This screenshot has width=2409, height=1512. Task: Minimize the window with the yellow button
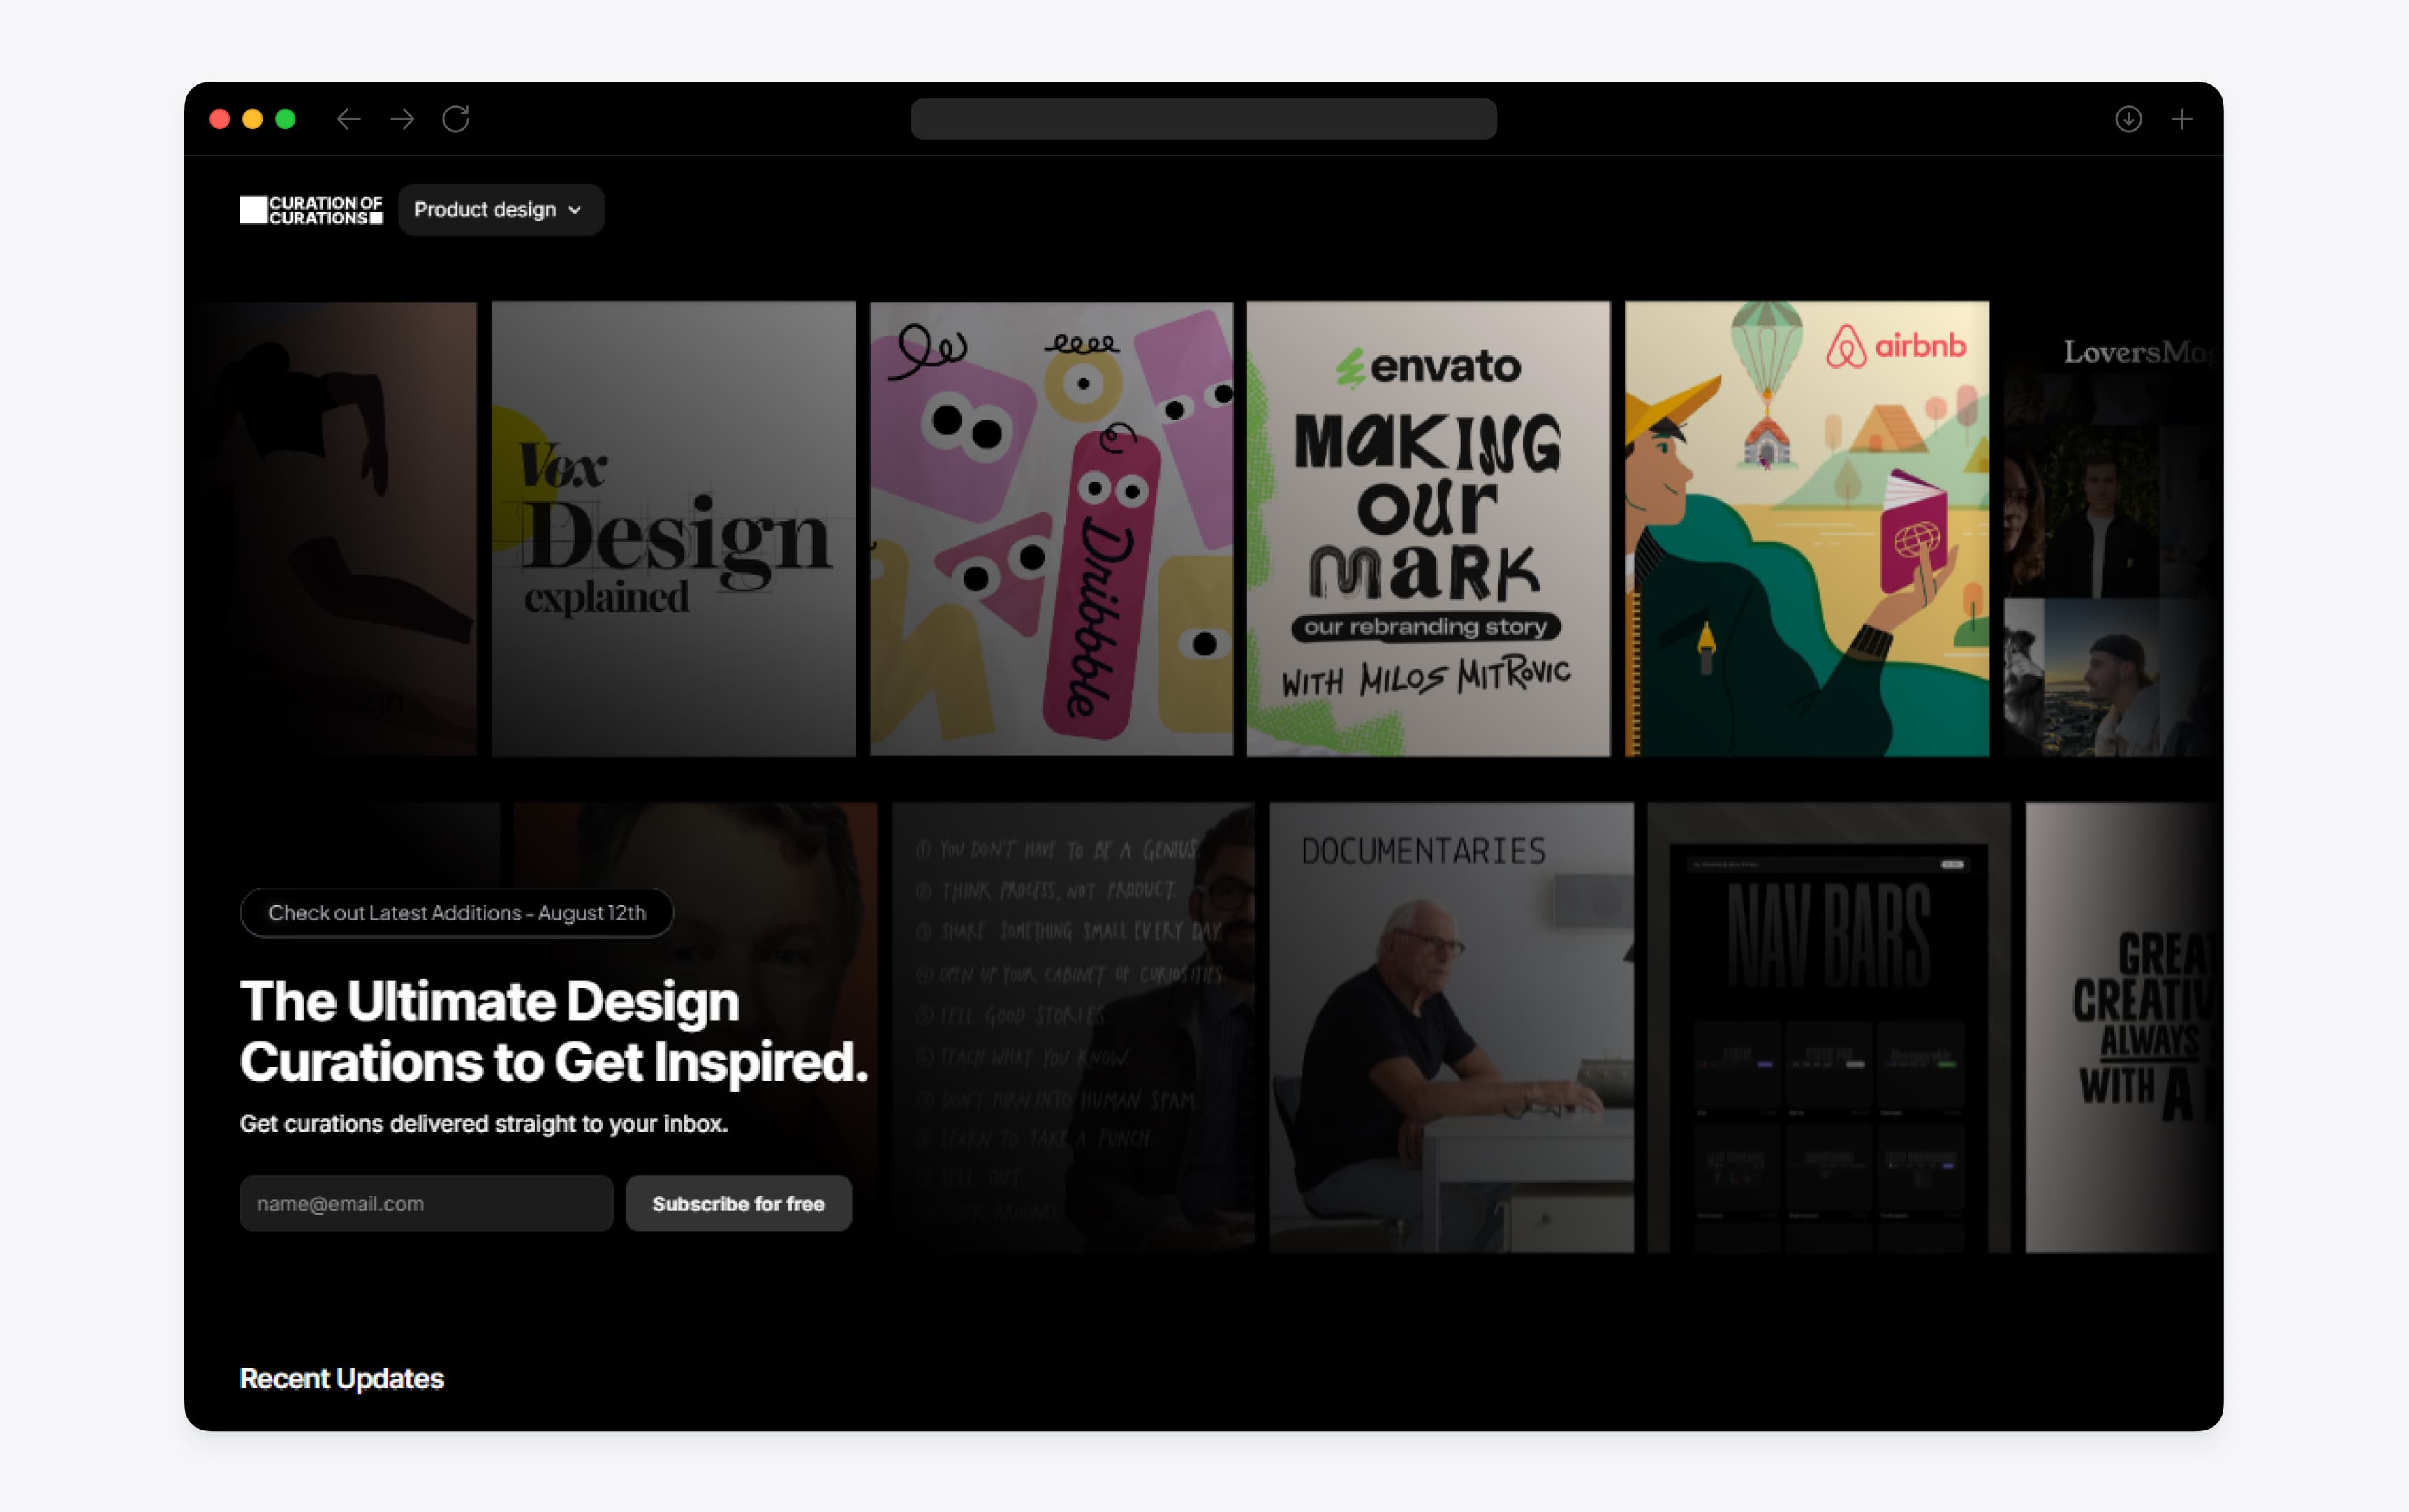pos(253,119)
